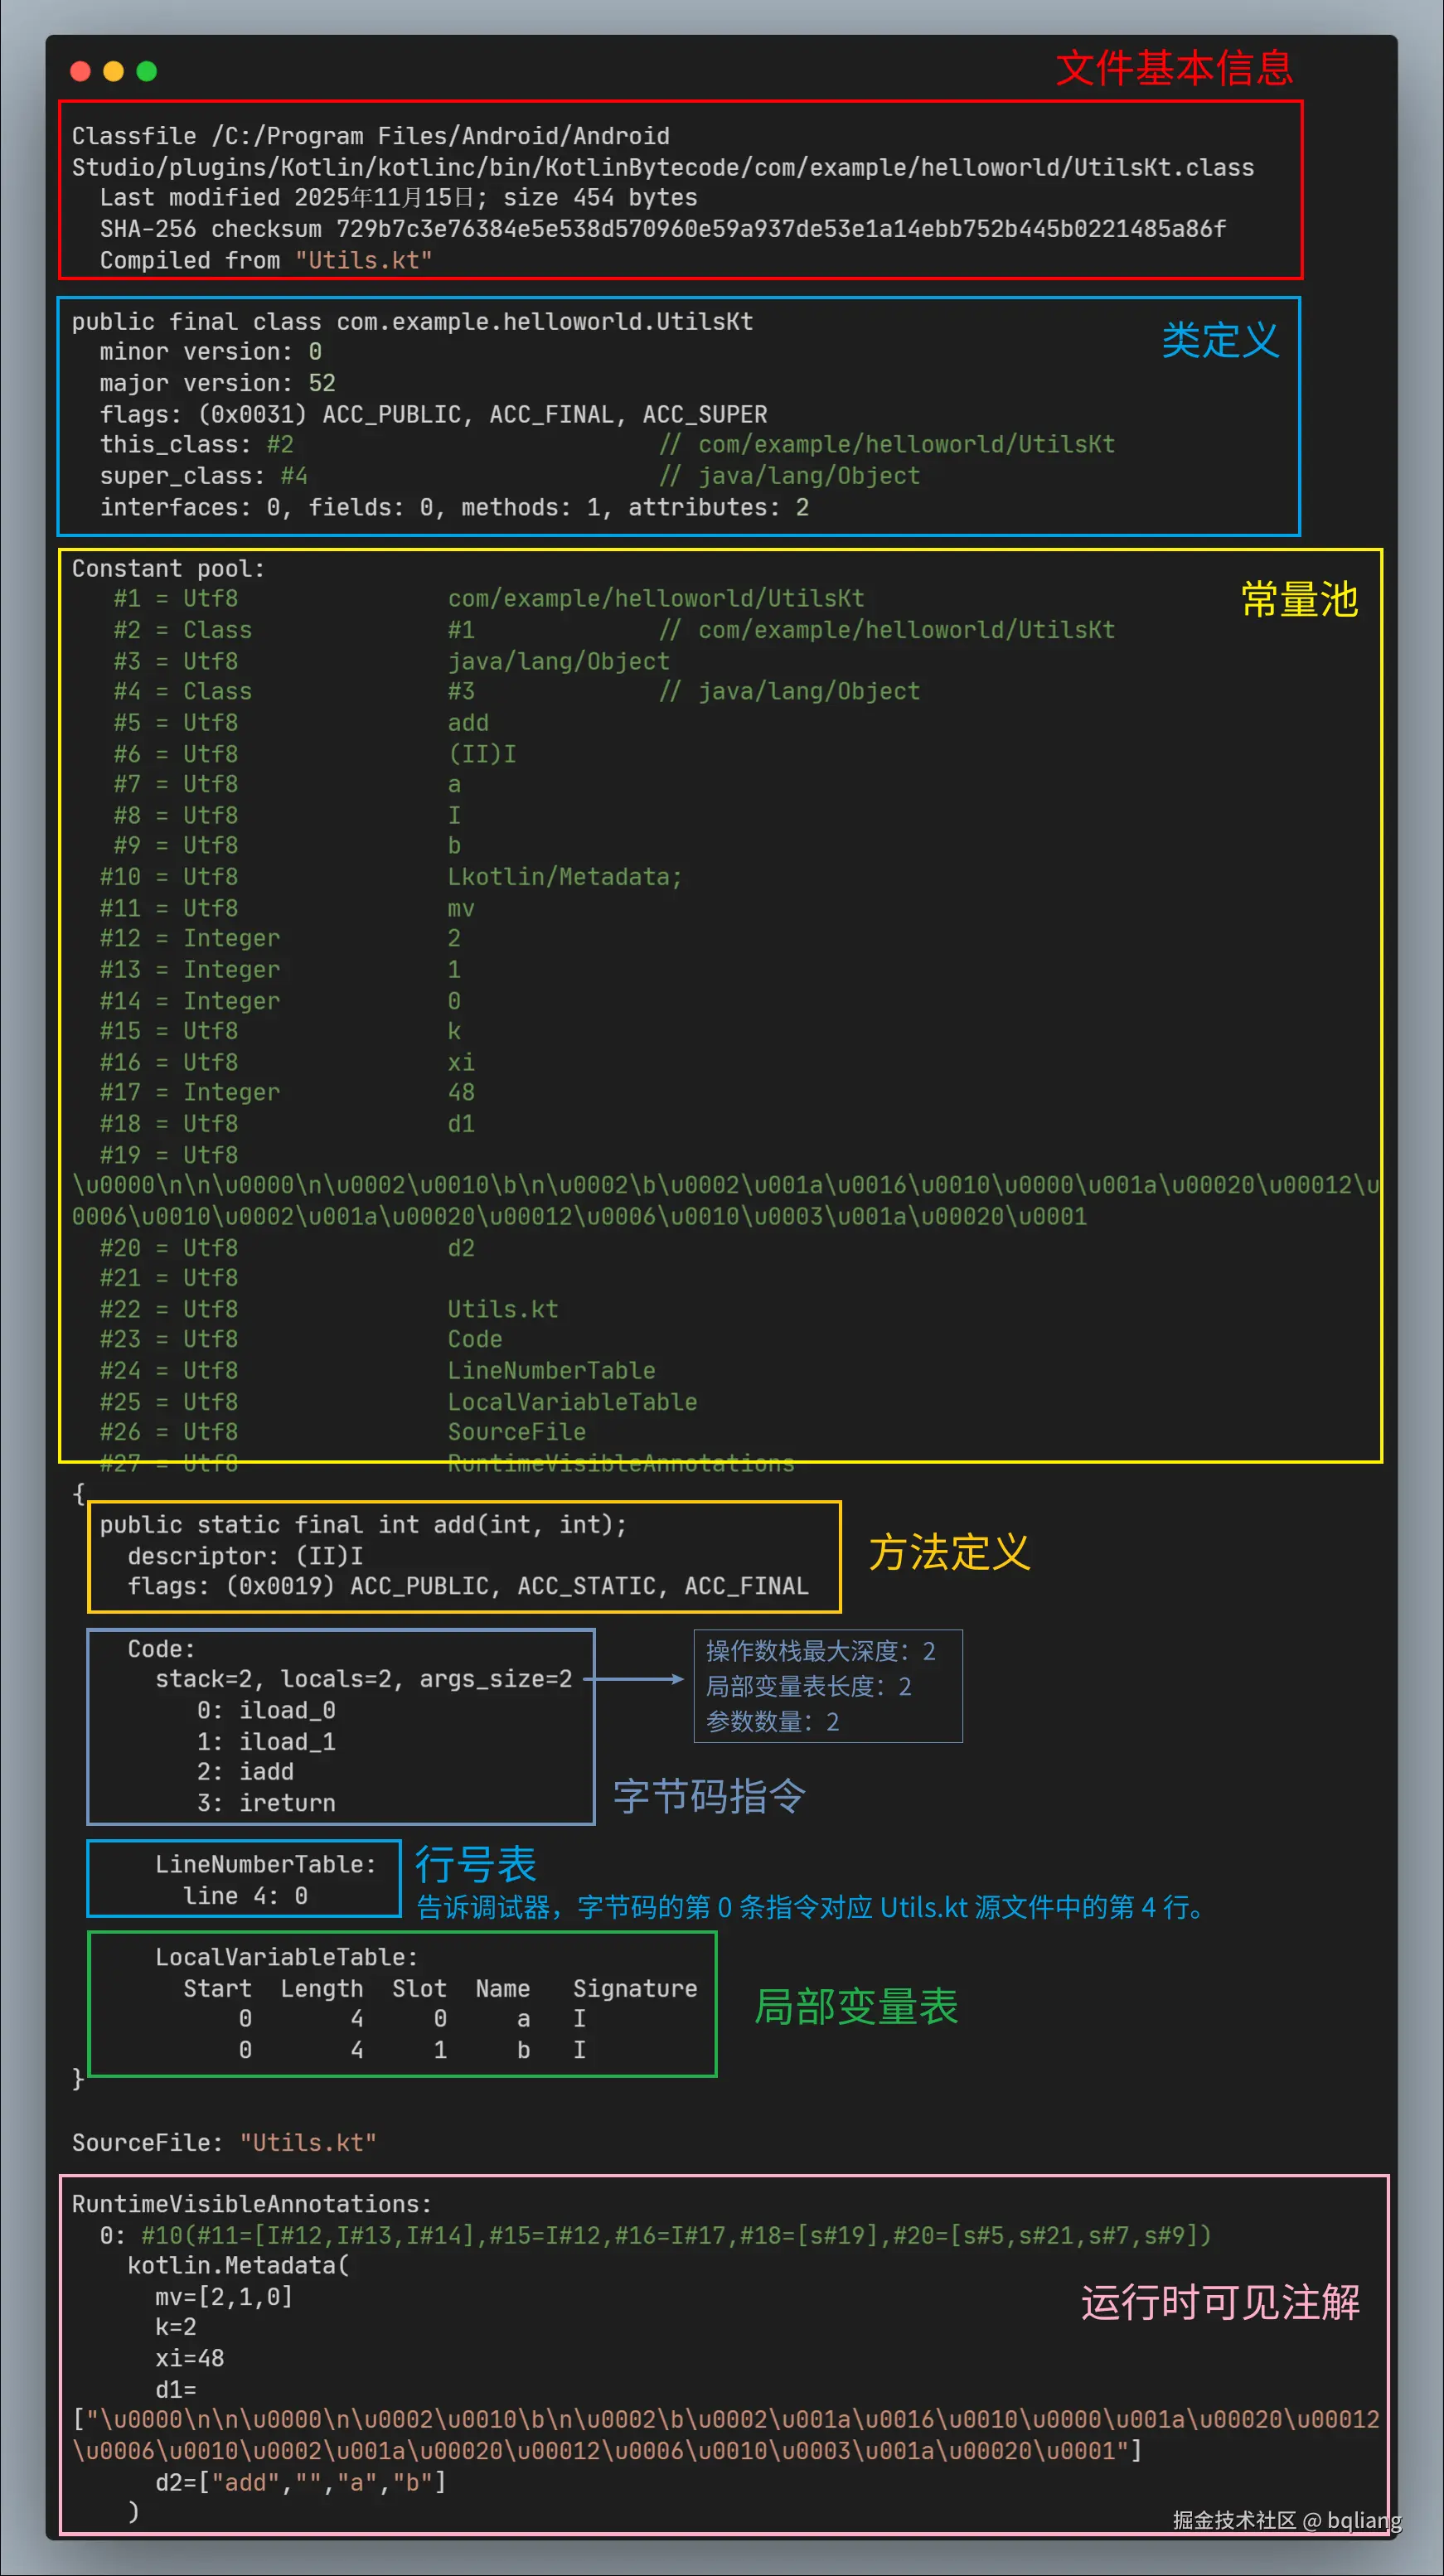Close the window with the red traffic light
The height and width of the screenshot is (2576, 1444).
[80, 71]
